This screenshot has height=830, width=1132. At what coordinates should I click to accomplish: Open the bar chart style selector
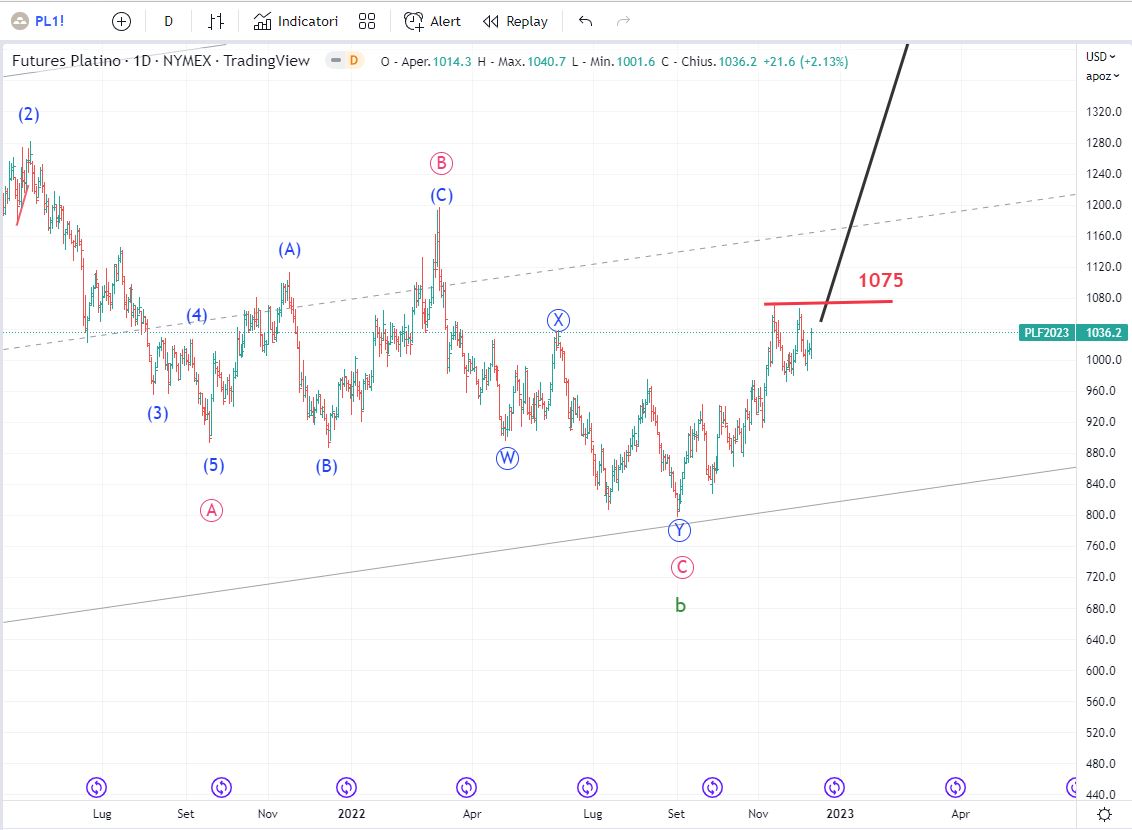216,22
